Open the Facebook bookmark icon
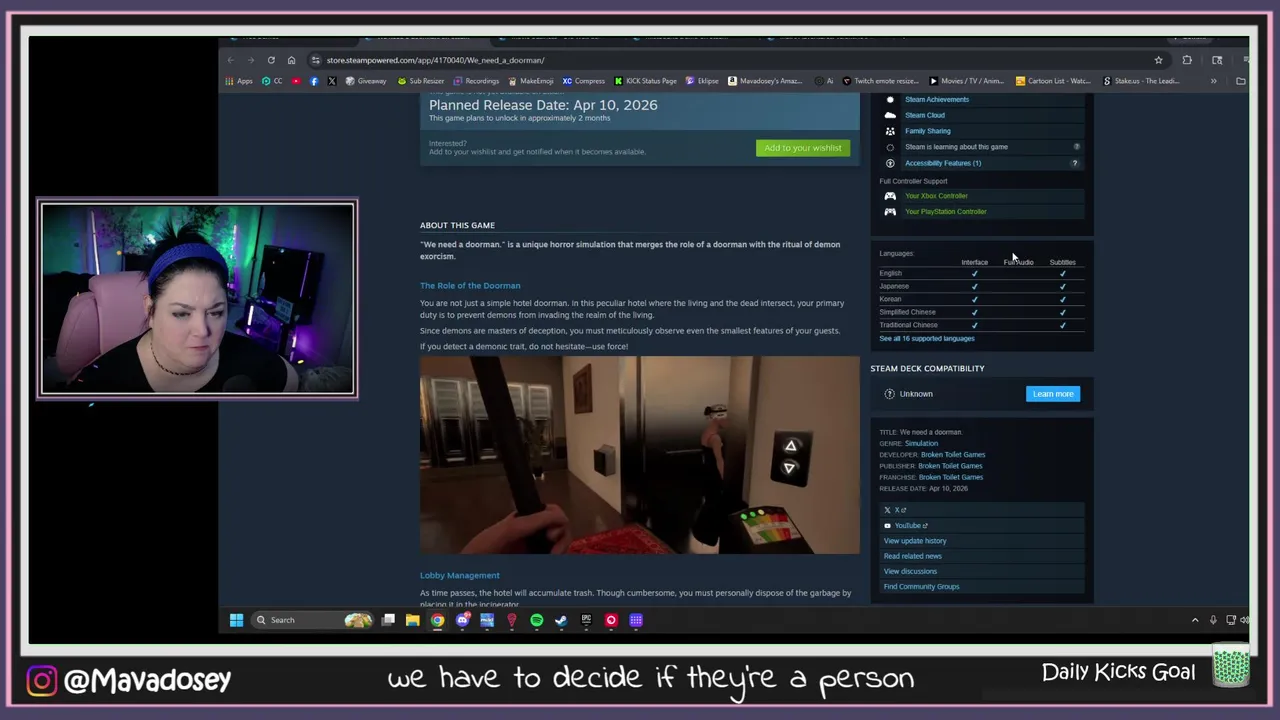This screenshot has height=720, width=1280. (314, 81)
